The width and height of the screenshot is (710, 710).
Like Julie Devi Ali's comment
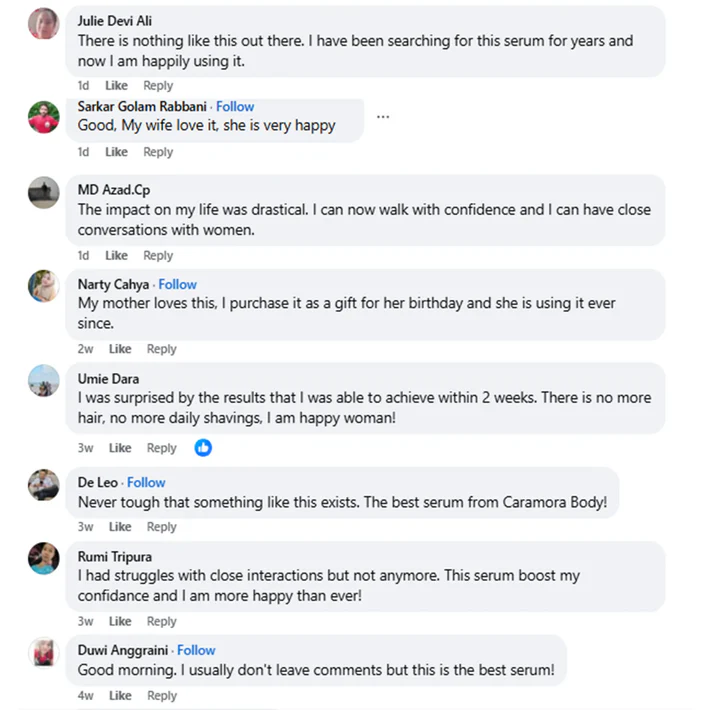pyautogui.click(x=116, y=85)
